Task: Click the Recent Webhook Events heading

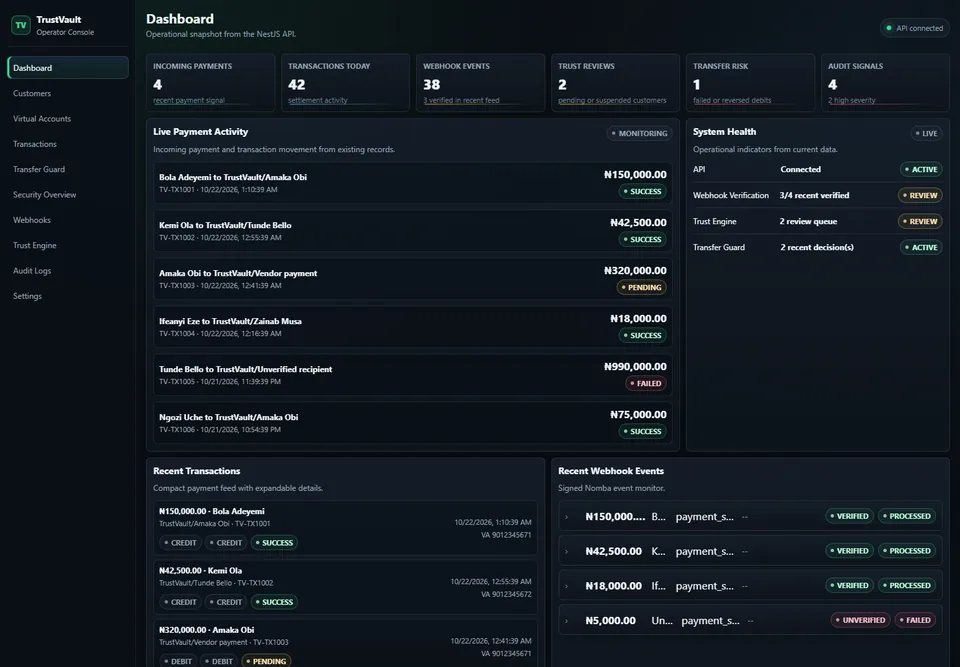Action: point(610,471)
